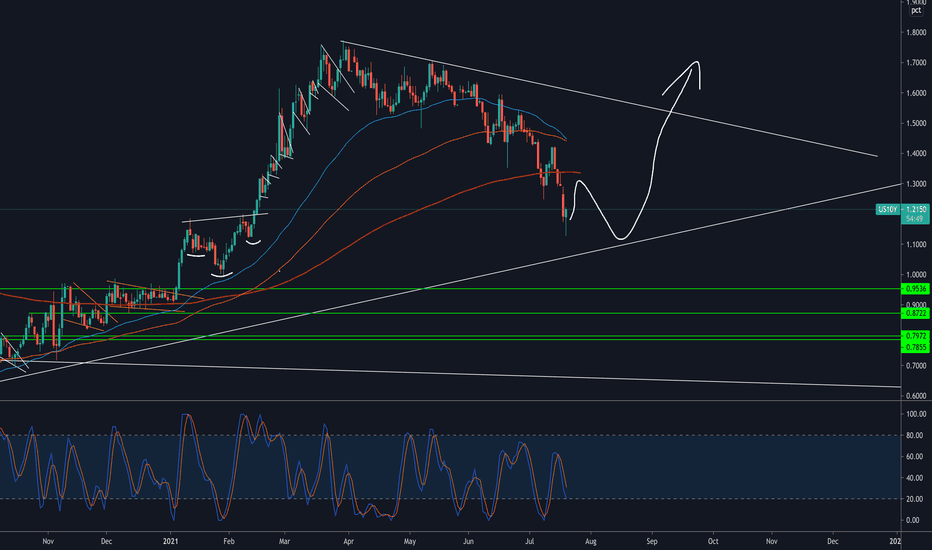
Task: Click the May label on time axis
Action: tap(410, 542)
